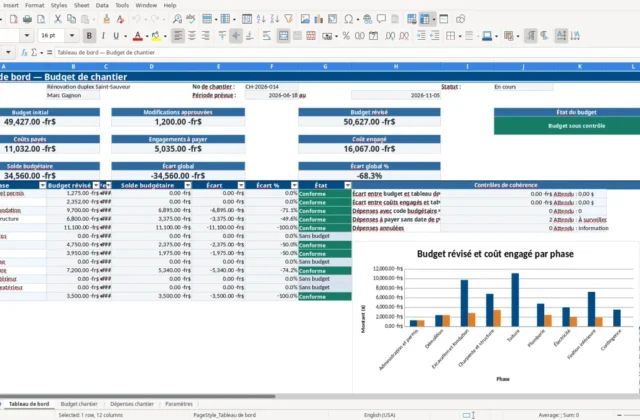Toggle Align Left
This screenshot has width=640, height=420.
point(178,36)
